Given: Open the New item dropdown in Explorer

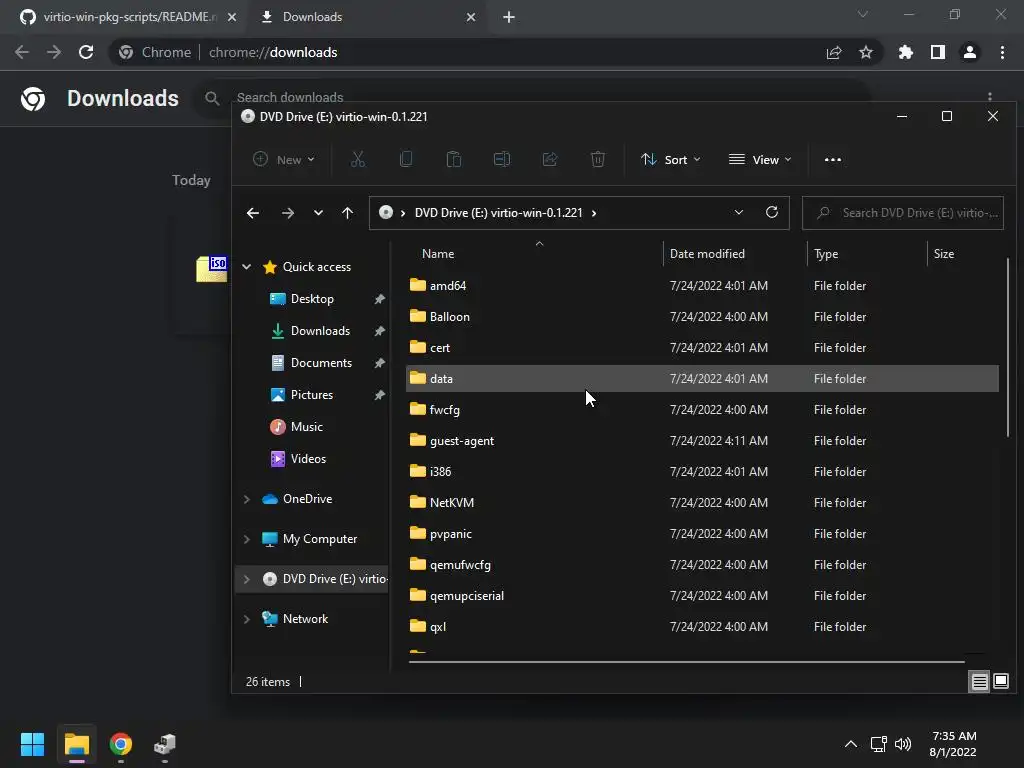Looking at the screenshot, I should point(284,159).
